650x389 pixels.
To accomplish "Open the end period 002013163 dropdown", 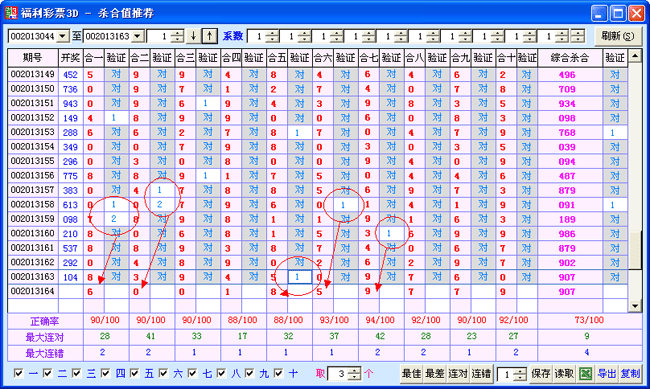I will tap(138, 36).
